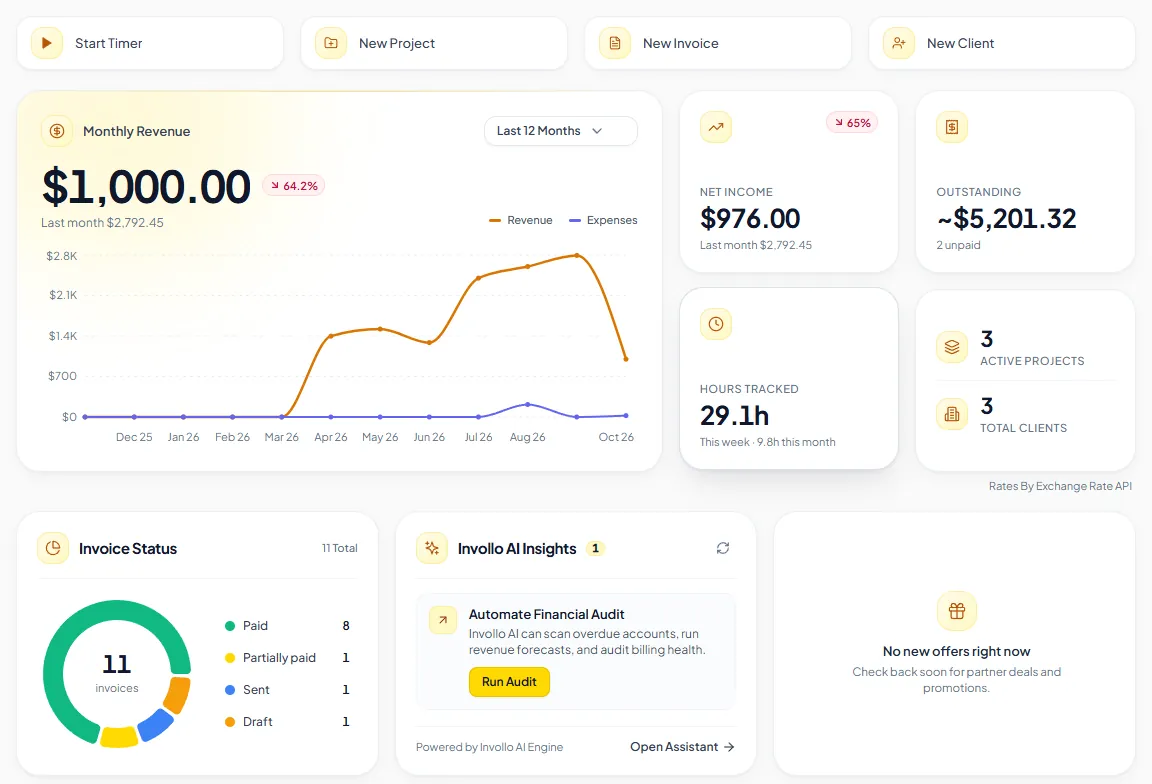Click the 29.1h hours tracked value
Image resolution: width=1152 pixels, height=784 pixels.
[734, 415]
